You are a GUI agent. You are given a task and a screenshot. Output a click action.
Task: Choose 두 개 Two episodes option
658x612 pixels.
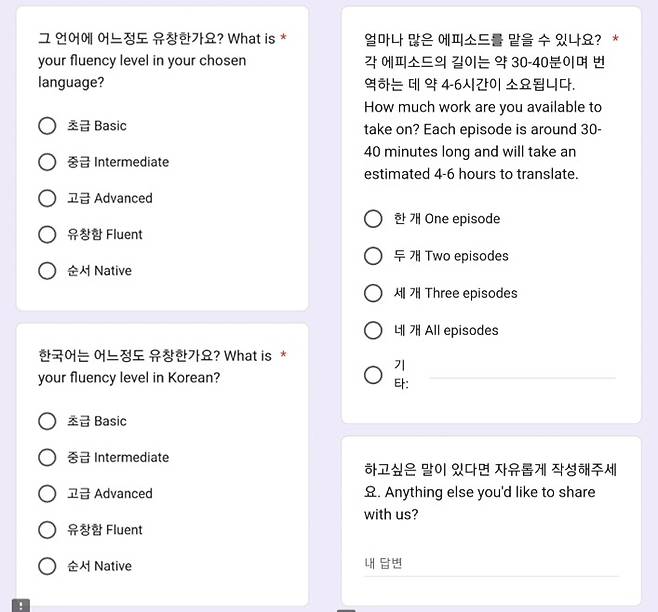coord(373,256)
